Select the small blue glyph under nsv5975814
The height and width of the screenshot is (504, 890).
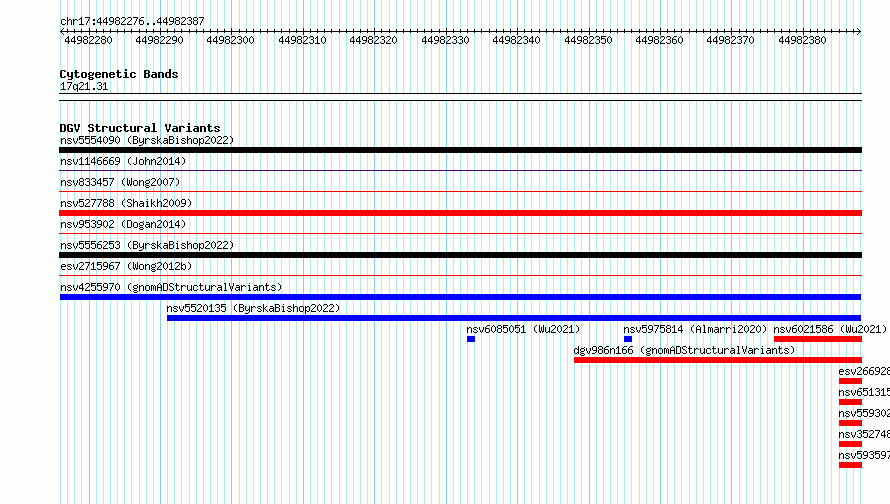click(628, 339)
